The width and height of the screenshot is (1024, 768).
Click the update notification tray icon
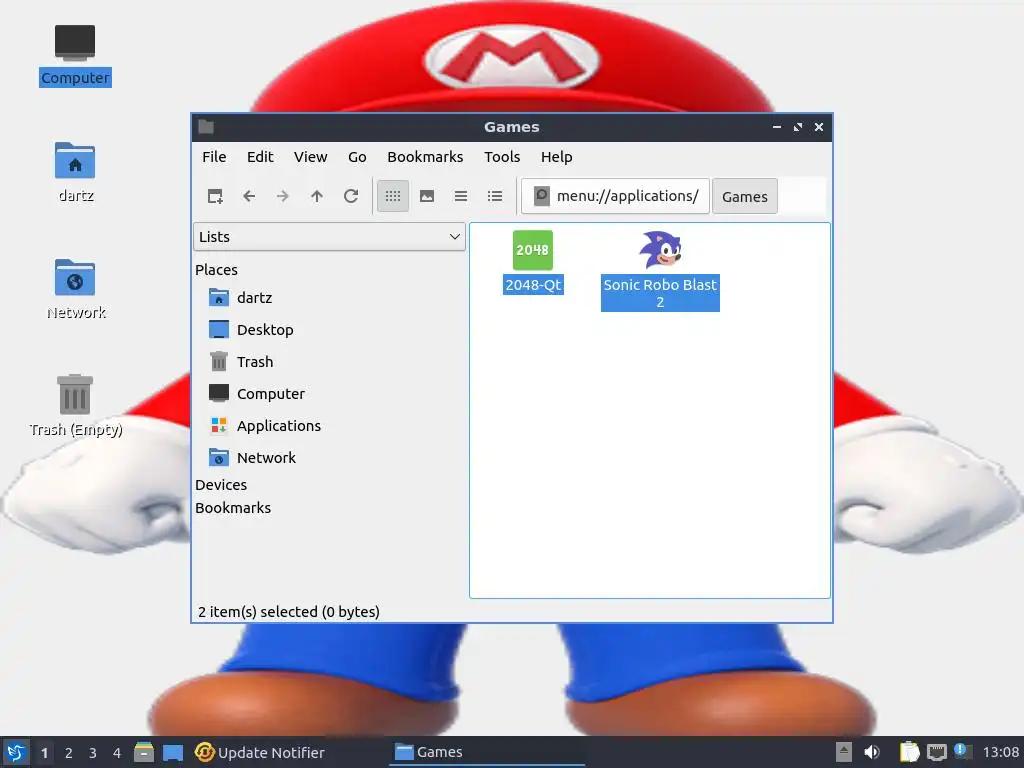[x=962, y=751]
